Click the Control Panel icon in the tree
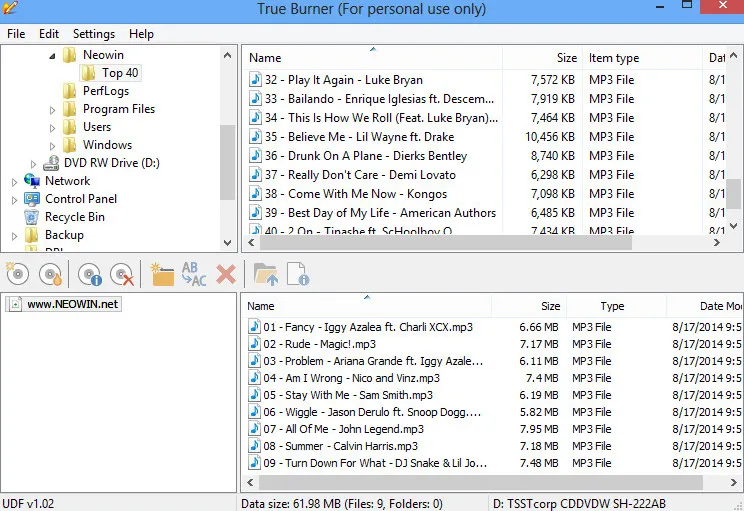This screenshot has height=511, width=744. 32,199
